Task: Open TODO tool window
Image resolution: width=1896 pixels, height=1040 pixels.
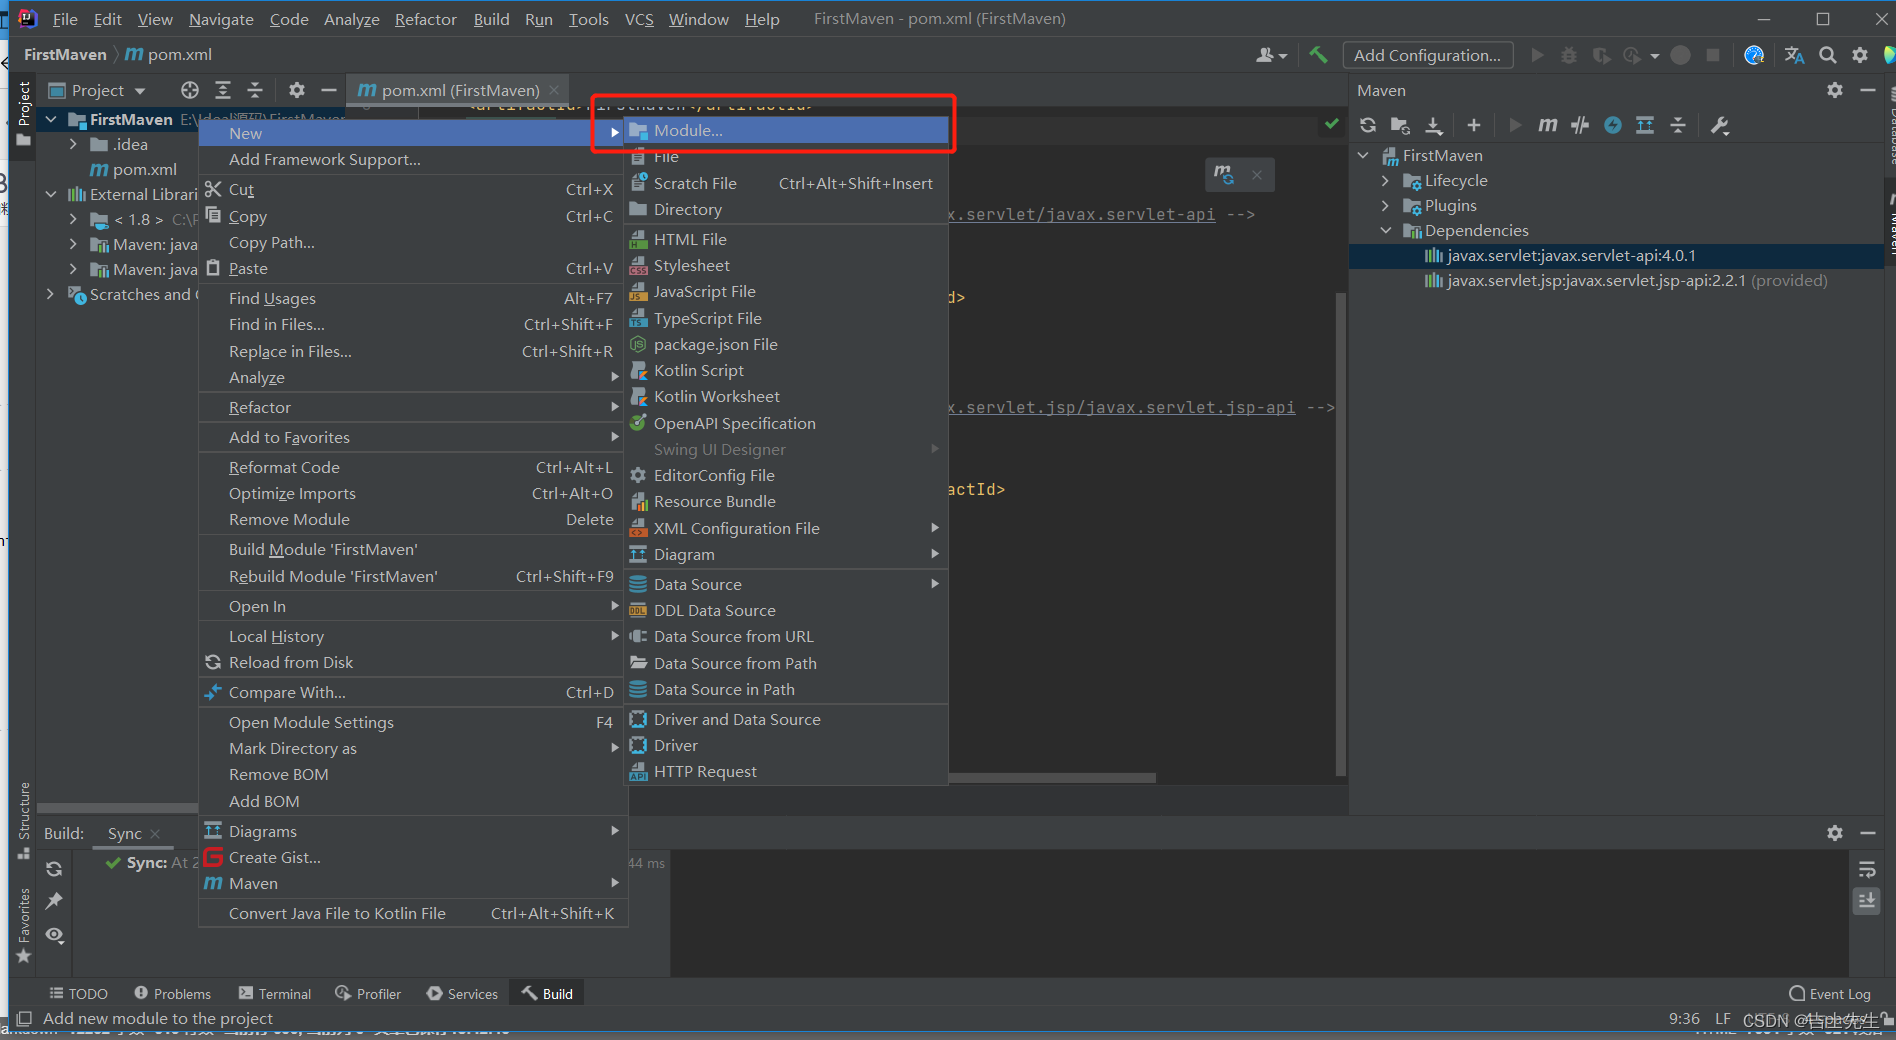Action: (x=78, y=993)
